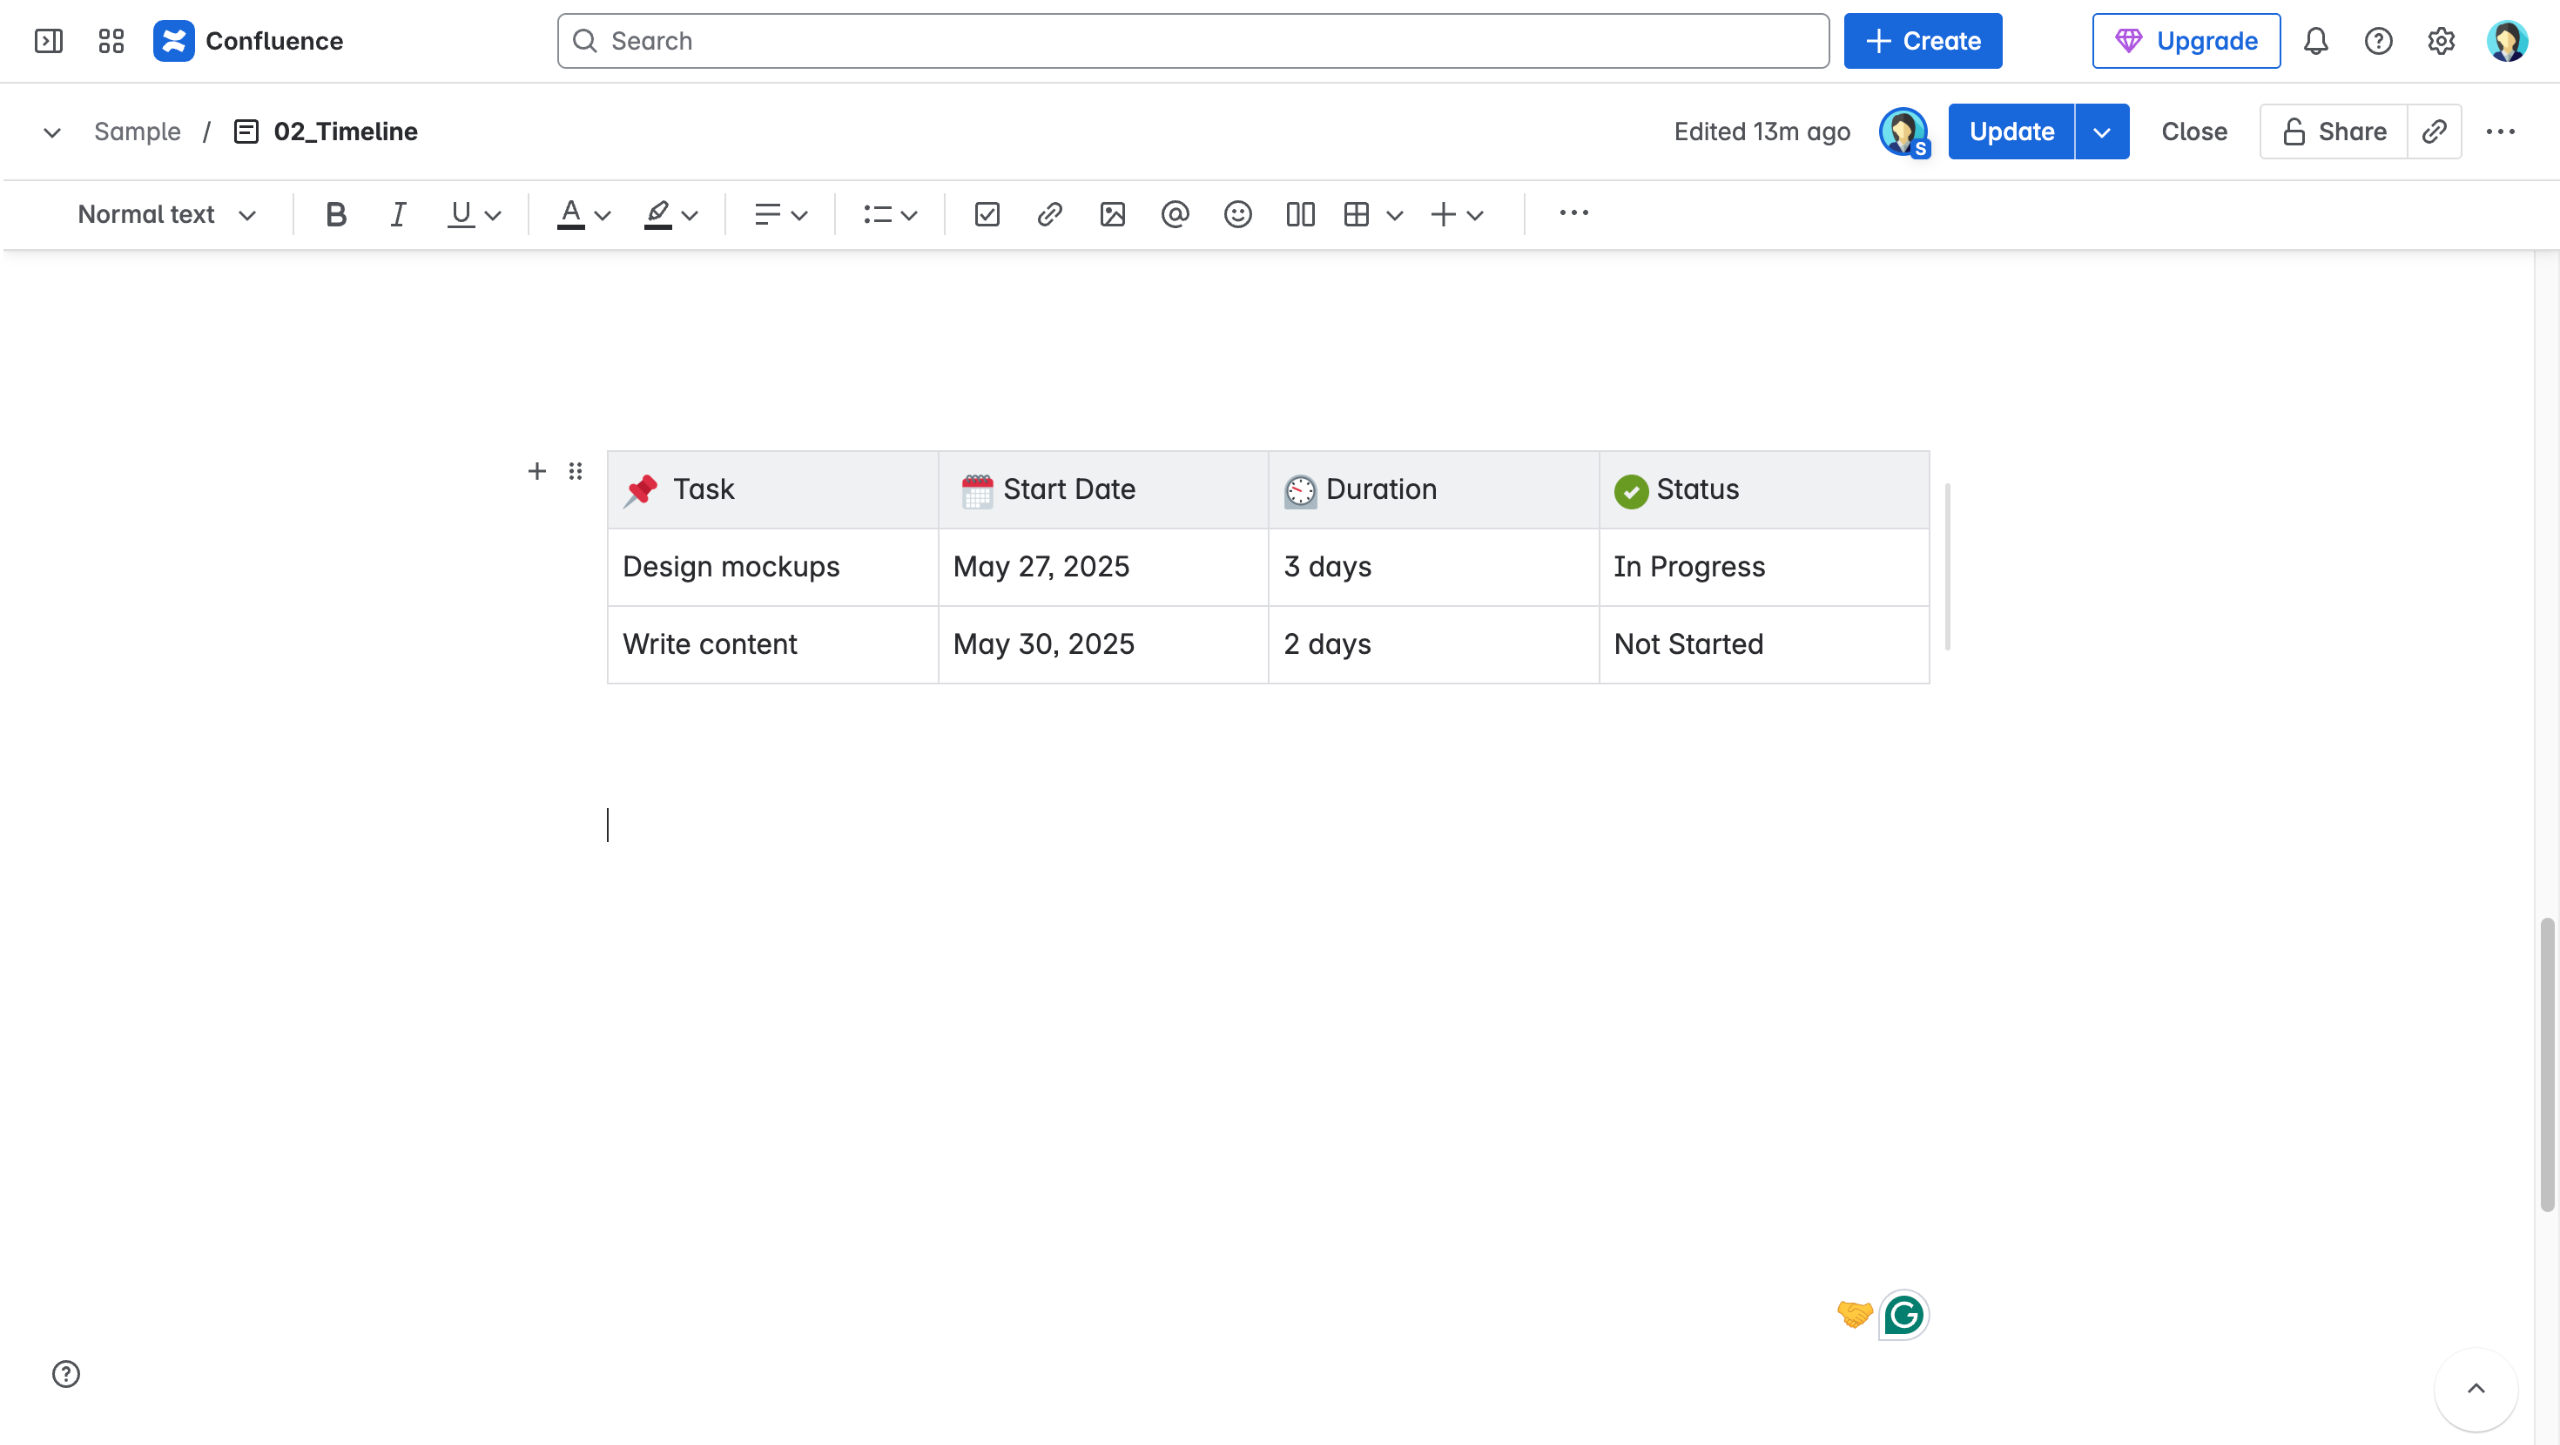Screen dimensions: 2560x1445
Task: Open the app switcher grid
Action: pos(111,41)
